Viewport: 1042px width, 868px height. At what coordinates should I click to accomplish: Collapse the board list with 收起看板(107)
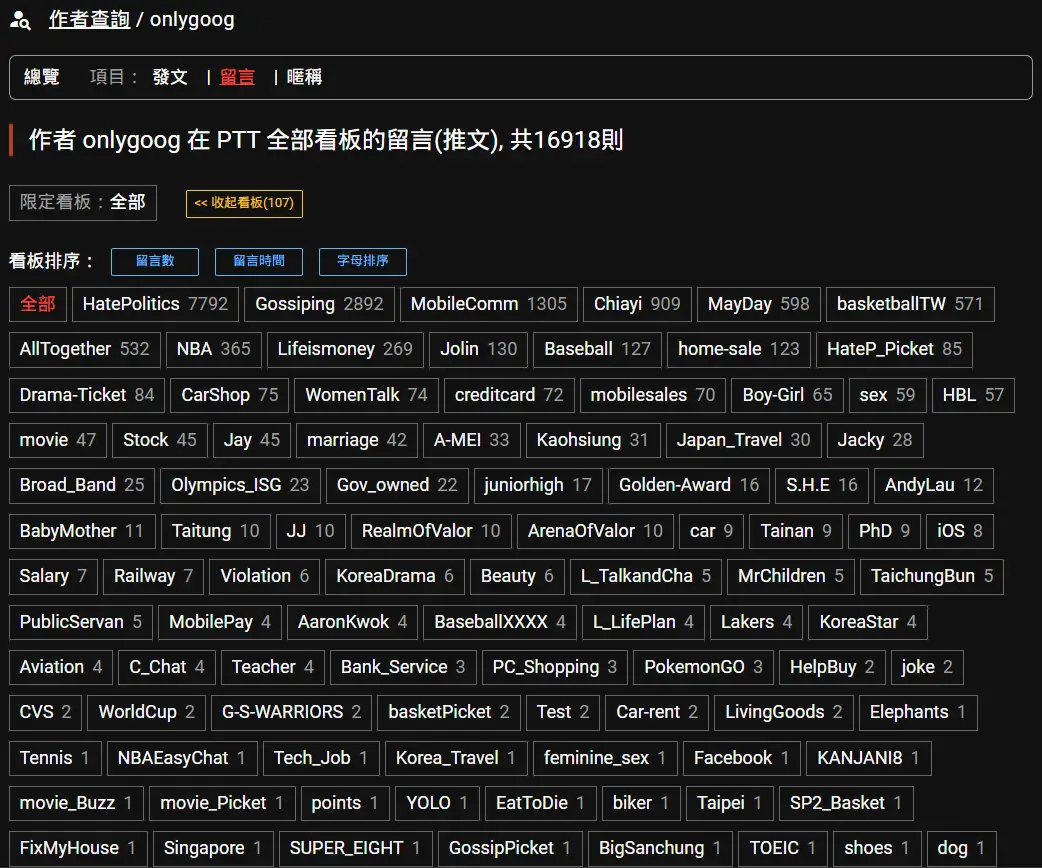coord(244,203)
